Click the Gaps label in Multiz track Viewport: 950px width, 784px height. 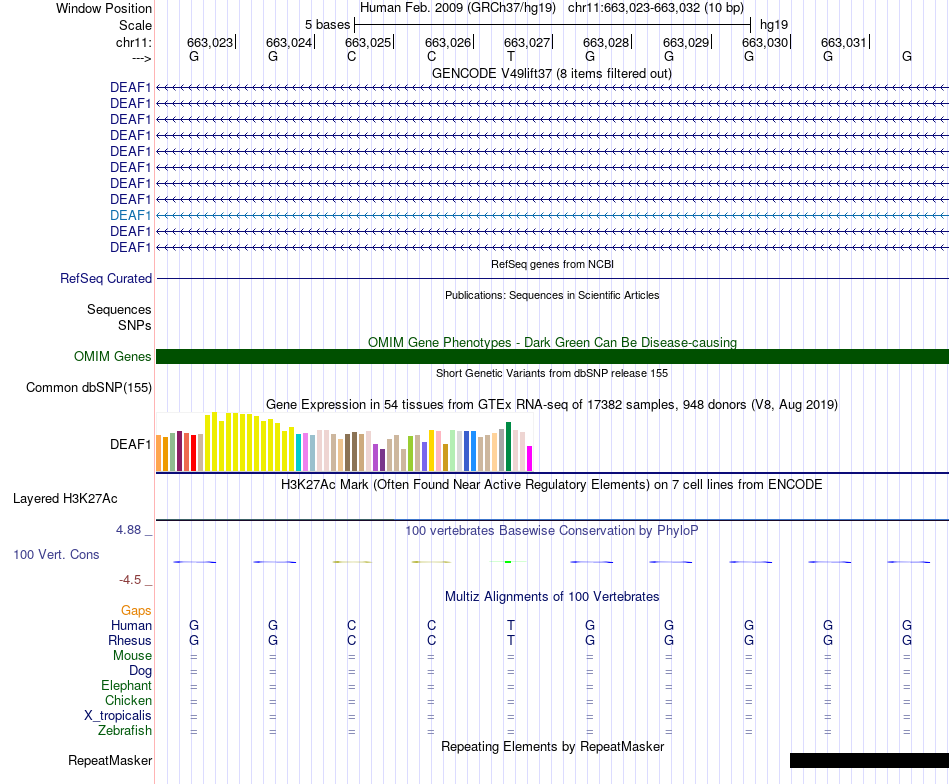pyautogui.click(x=136, y=610)
